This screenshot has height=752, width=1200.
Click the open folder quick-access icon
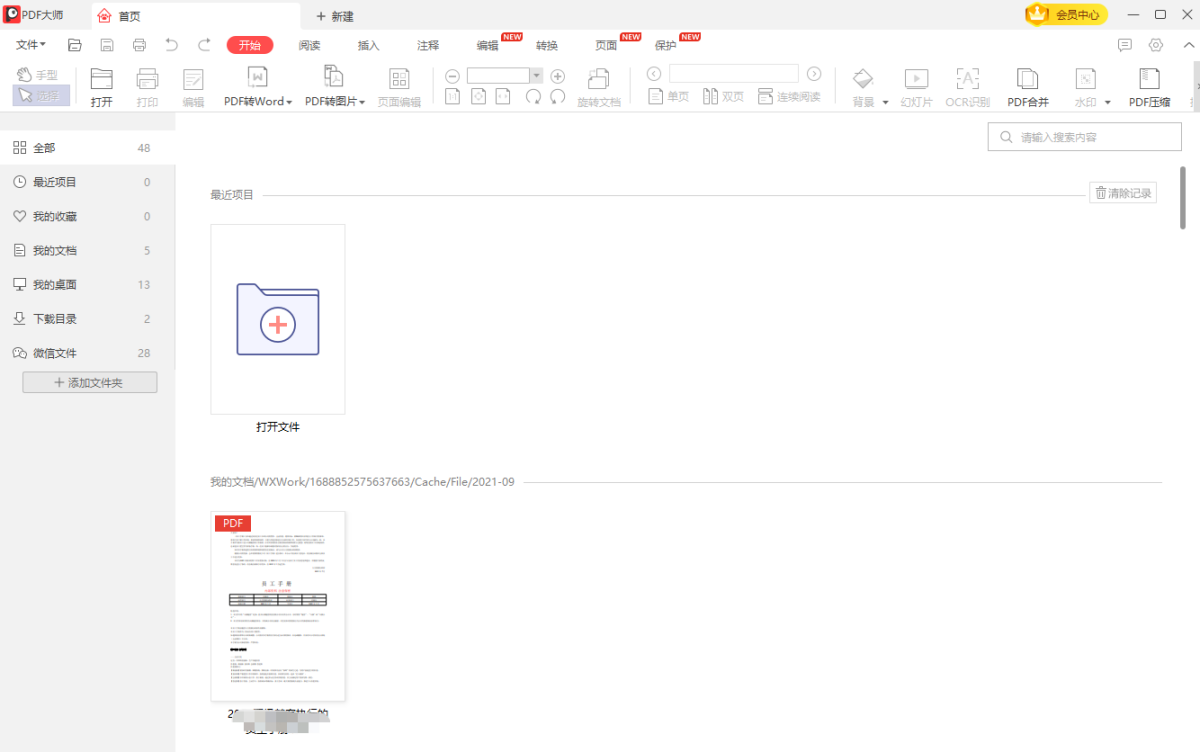click(75, 45)
